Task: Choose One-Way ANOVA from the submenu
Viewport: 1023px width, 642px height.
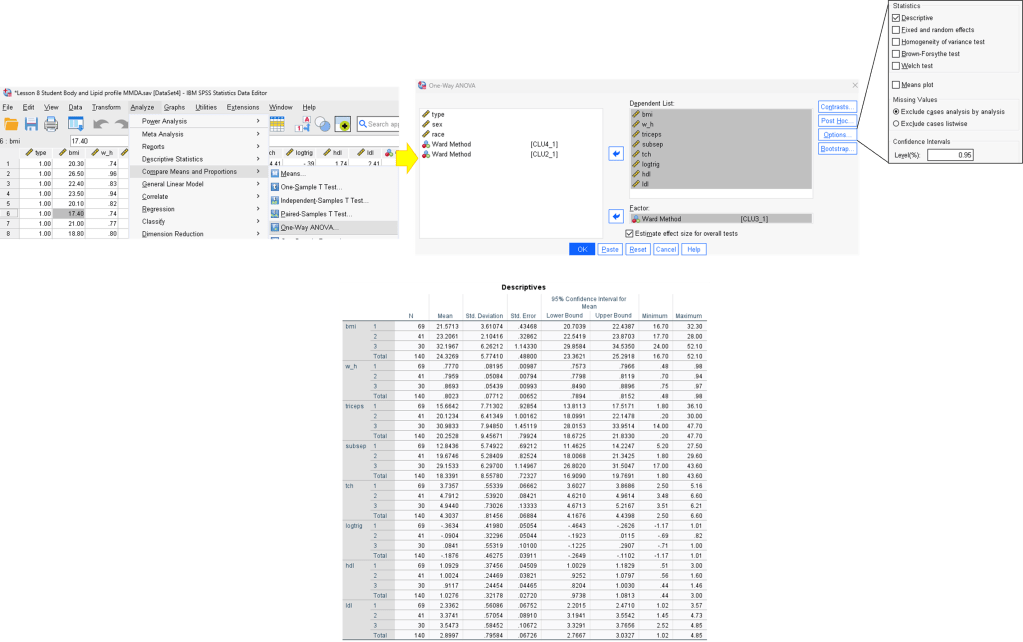Action: [x=309, y=227]
